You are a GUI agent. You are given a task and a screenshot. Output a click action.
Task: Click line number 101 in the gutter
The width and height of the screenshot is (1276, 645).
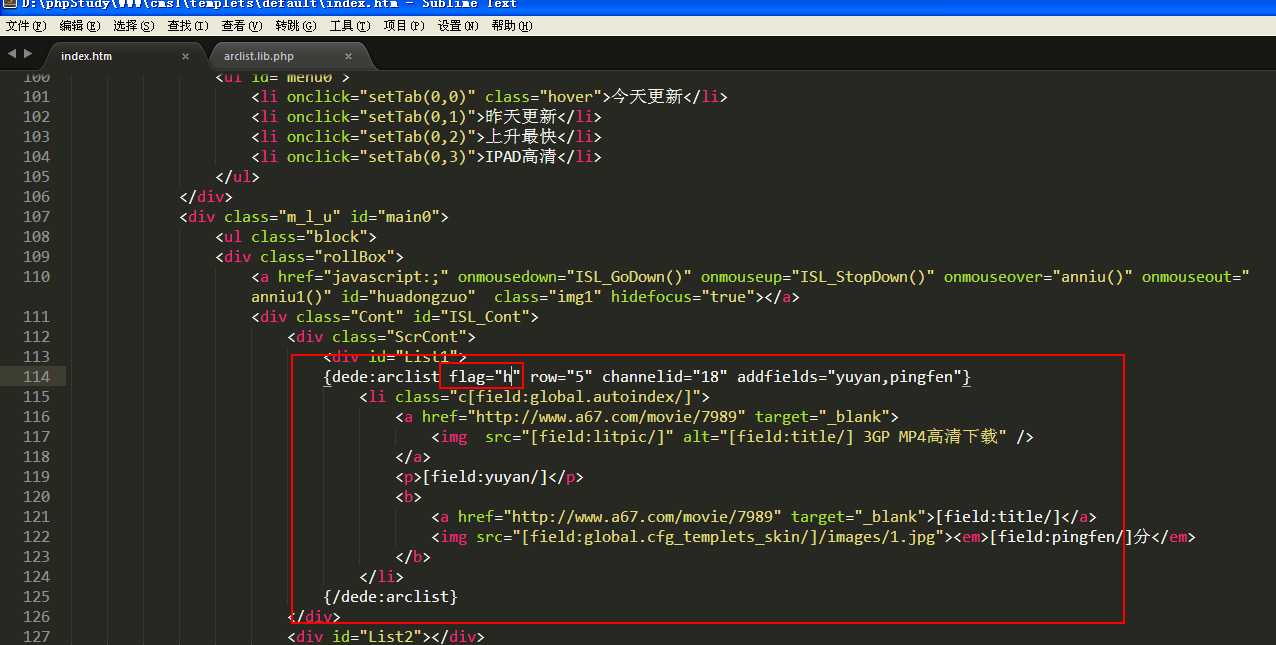(36, 97)
